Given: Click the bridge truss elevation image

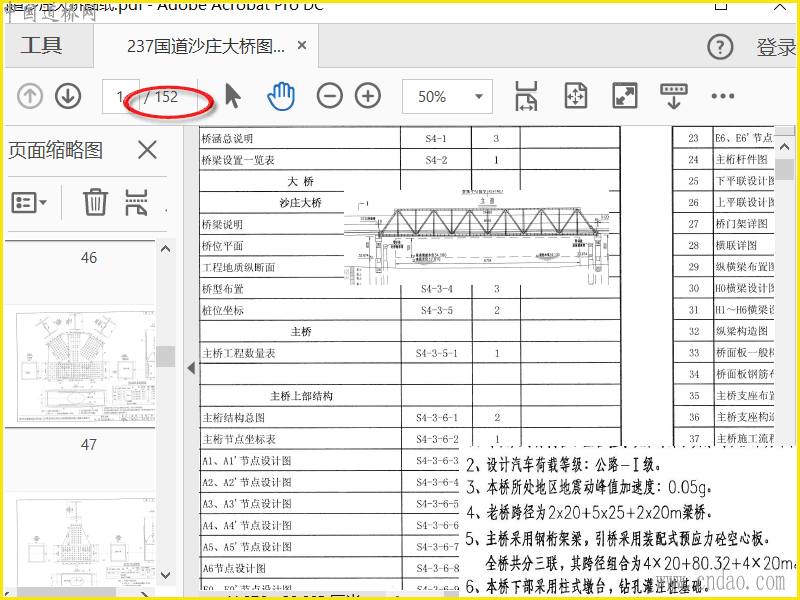Looking at the screenshot, I should point(477,237).
